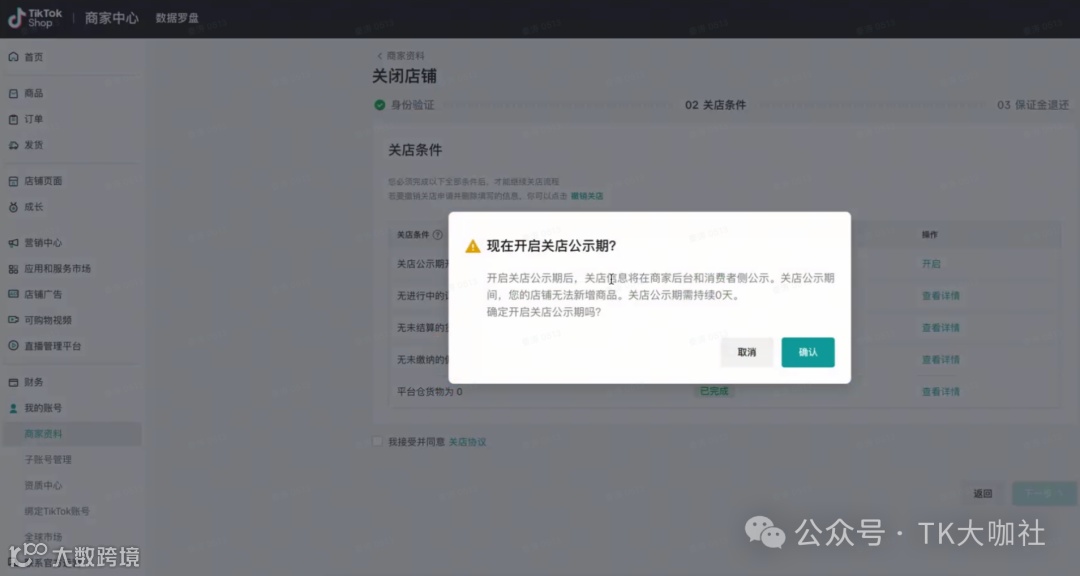Viewport: 1080px width, 576px height.
Task: Click 开启 in the 关店公示期 row
Action: [x=931, y=264]
